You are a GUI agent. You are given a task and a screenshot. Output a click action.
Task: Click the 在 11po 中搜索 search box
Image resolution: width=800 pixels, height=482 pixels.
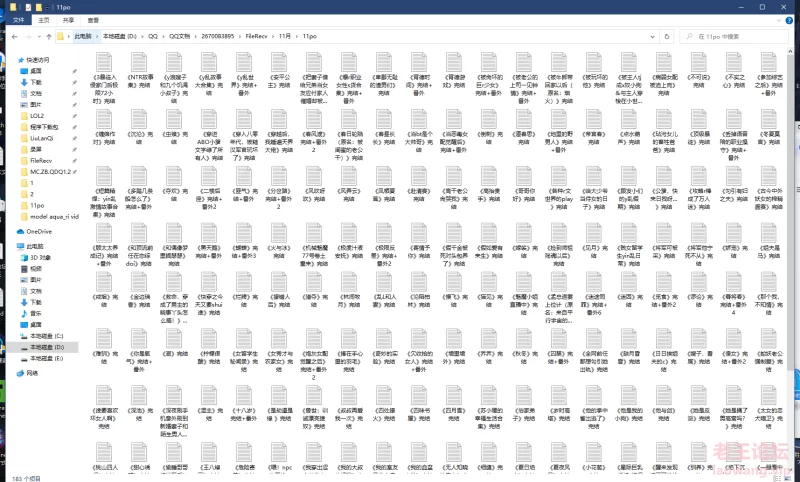coord(733,37)
